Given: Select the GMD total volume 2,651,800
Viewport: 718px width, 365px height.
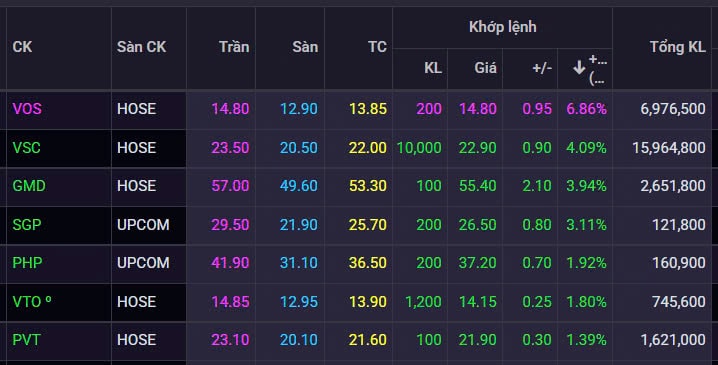Looking at the screenshot, I should coord(673,186).
